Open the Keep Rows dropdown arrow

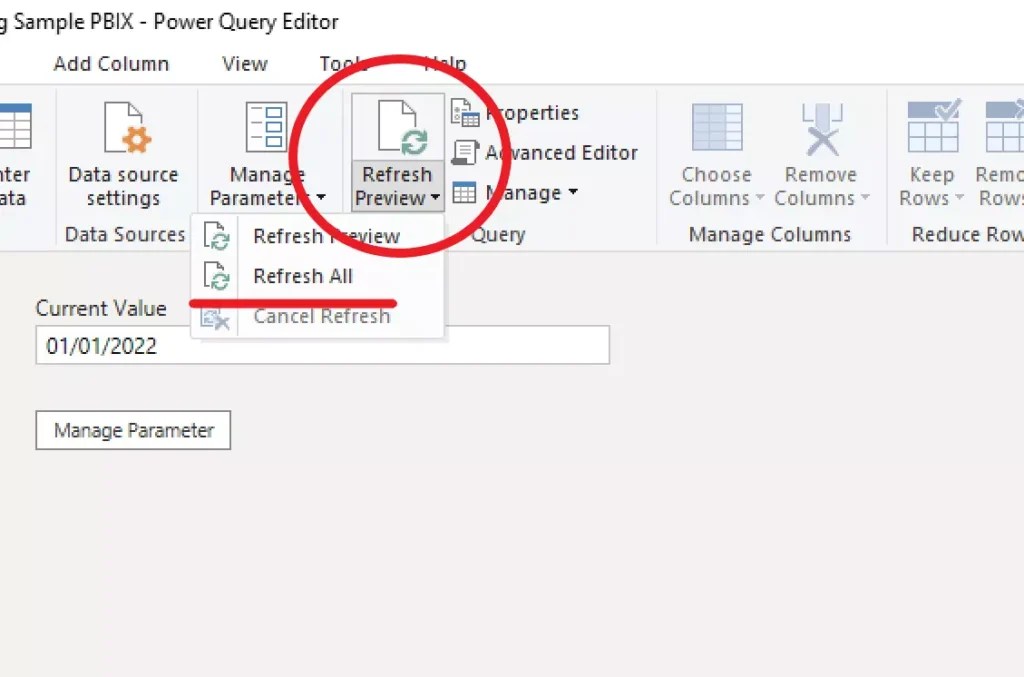click(958, 198)
